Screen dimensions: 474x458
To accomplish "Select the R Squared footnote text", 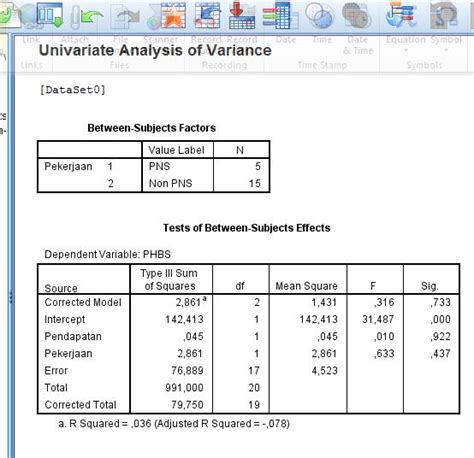I will point(174,424).
